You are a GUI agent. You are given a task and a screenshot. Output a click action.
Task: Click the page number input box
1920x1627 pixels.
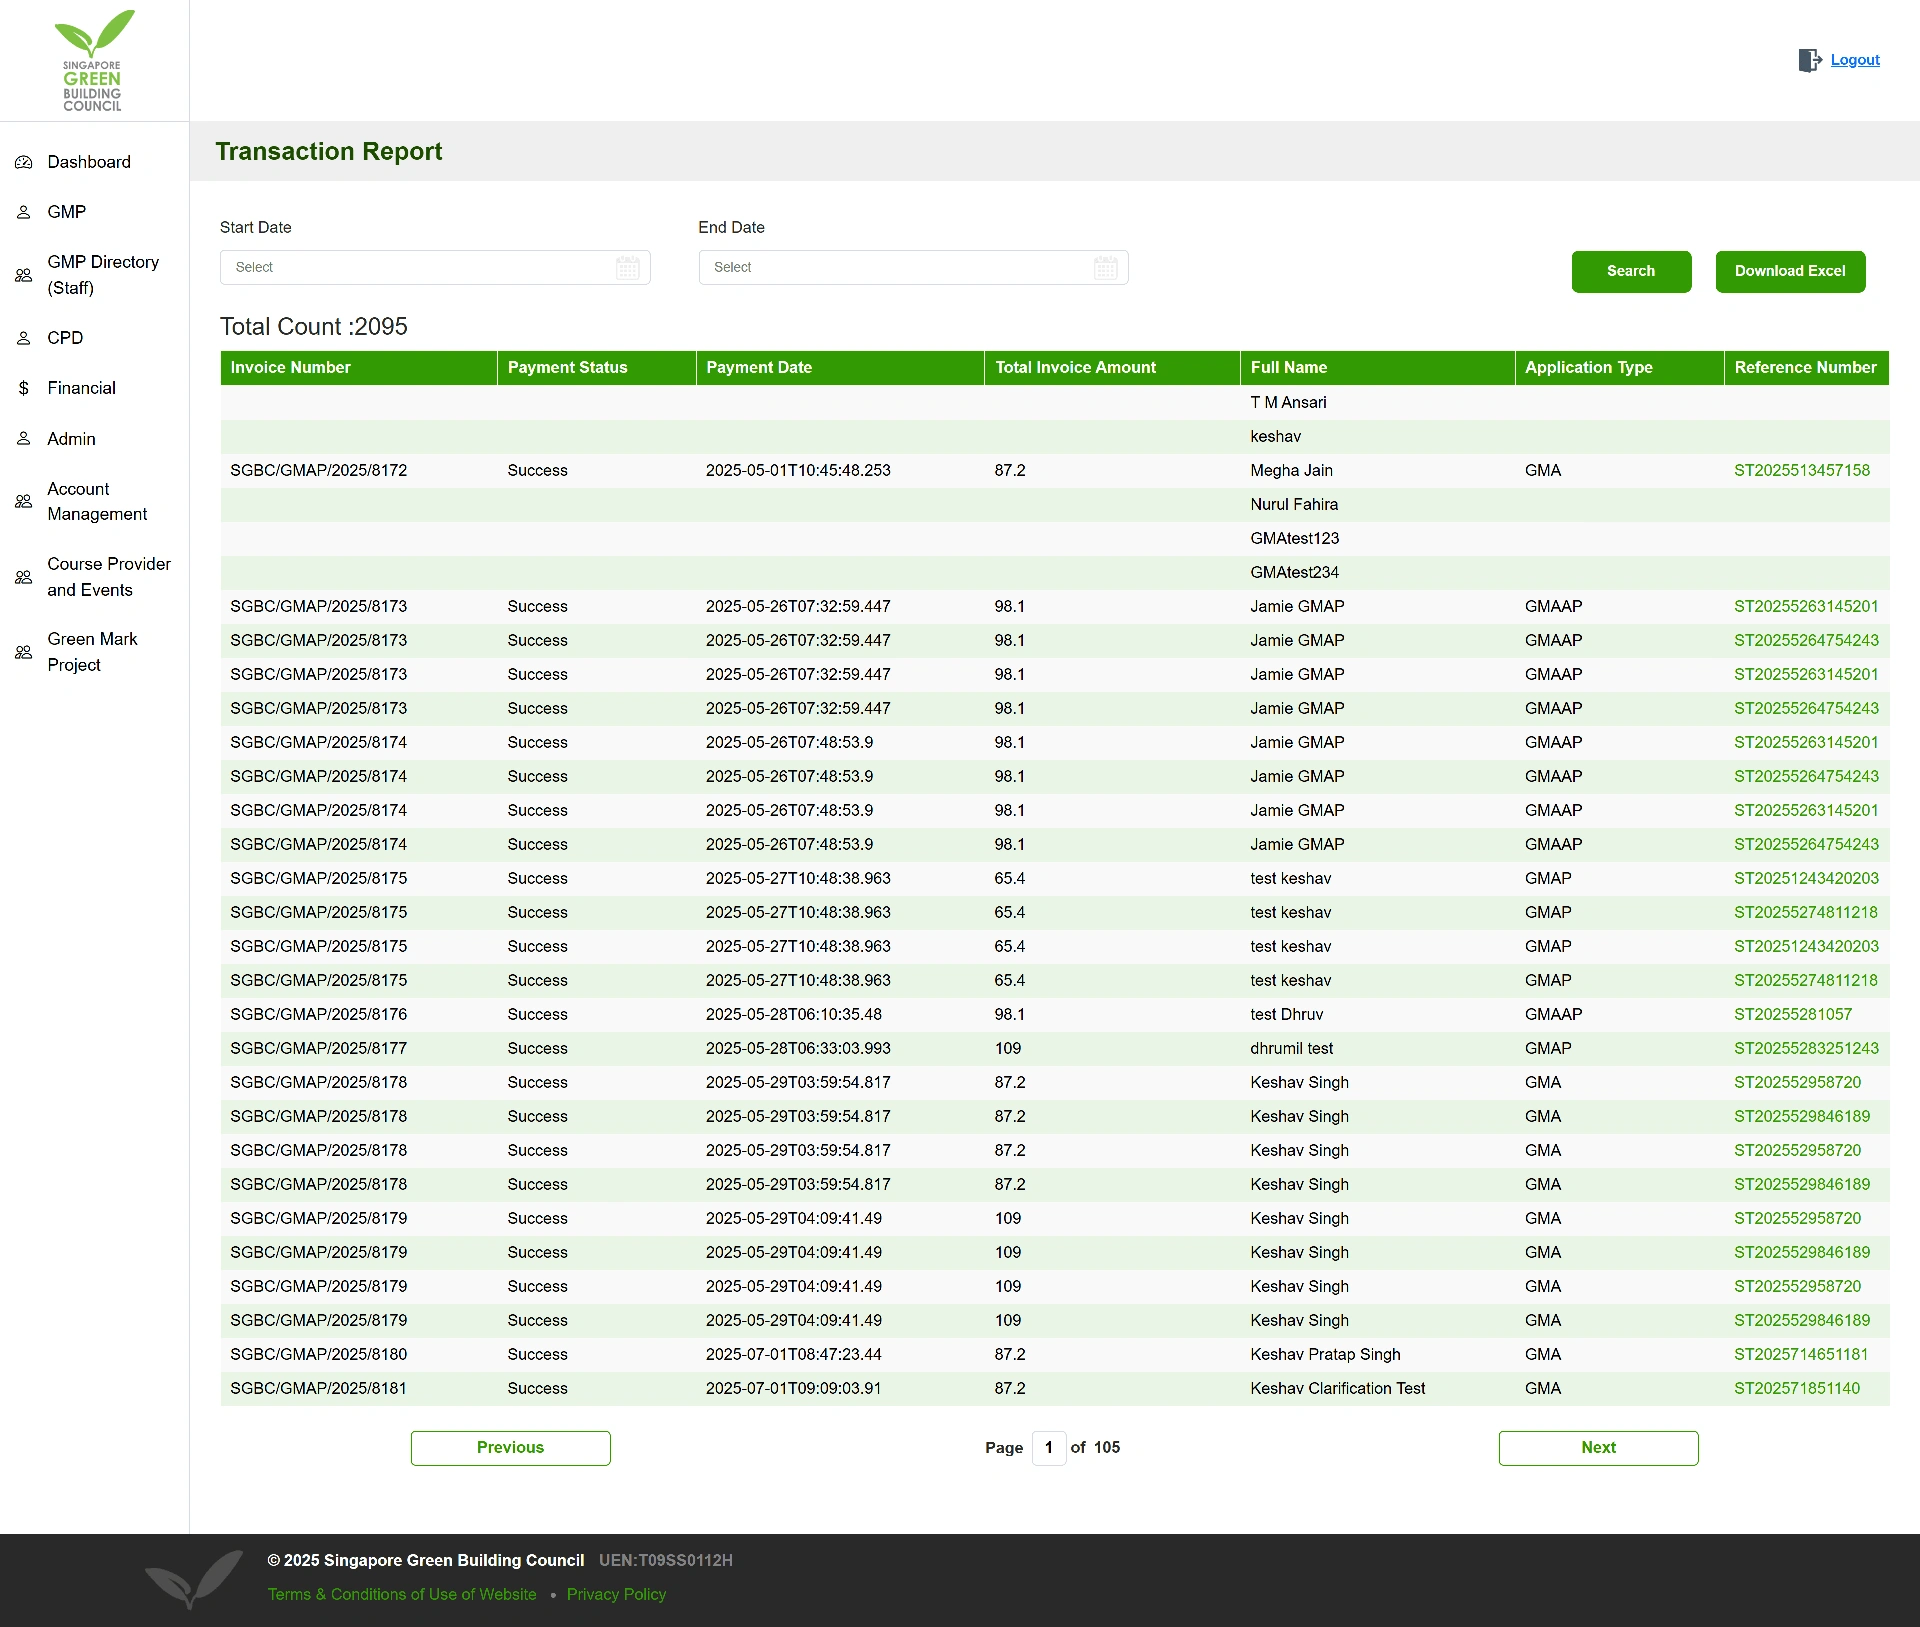pos(1048,1448)
